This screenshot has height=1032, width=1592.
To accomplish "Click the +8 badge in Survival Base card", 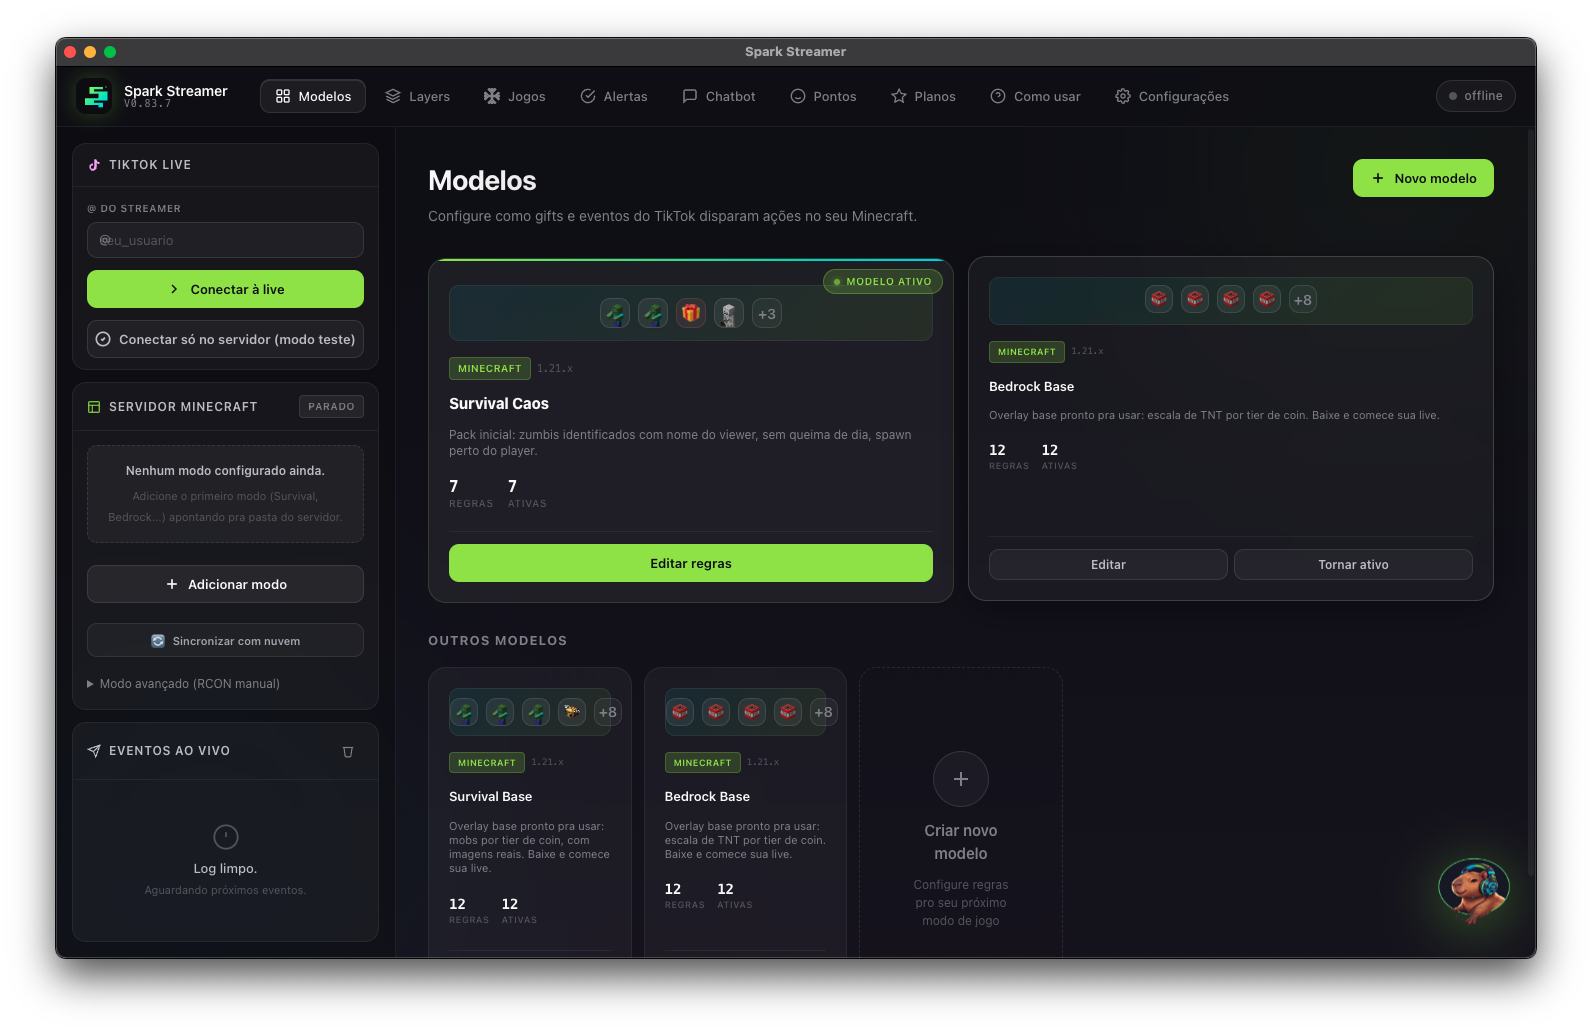I will [607, 712].
